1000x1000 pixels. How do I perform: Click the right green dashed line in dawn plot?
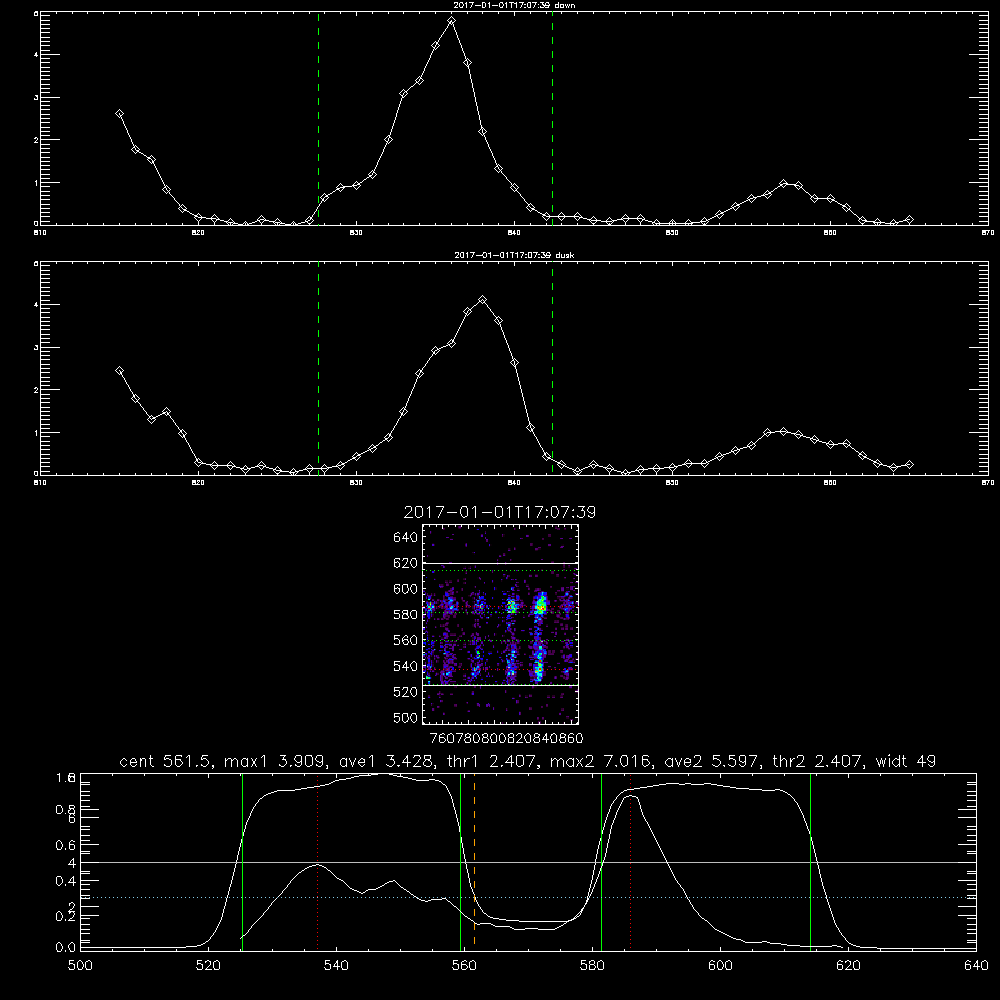point(552,118)
